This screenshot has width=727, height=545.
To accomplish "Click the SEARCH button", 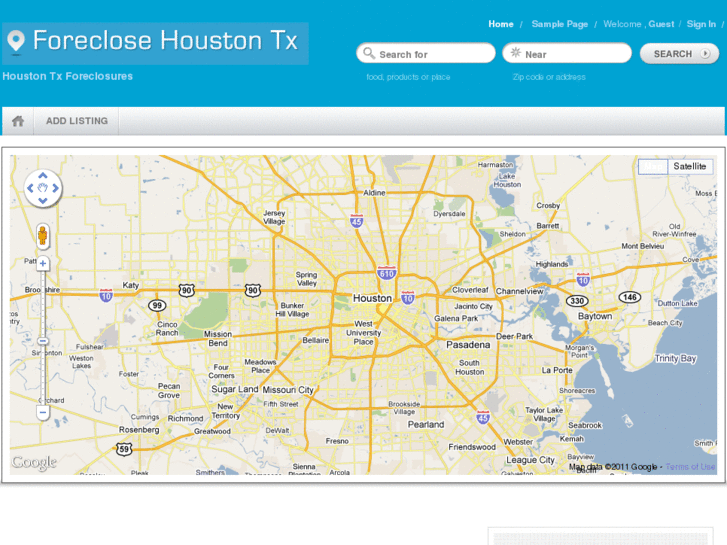I will (679, 54).
